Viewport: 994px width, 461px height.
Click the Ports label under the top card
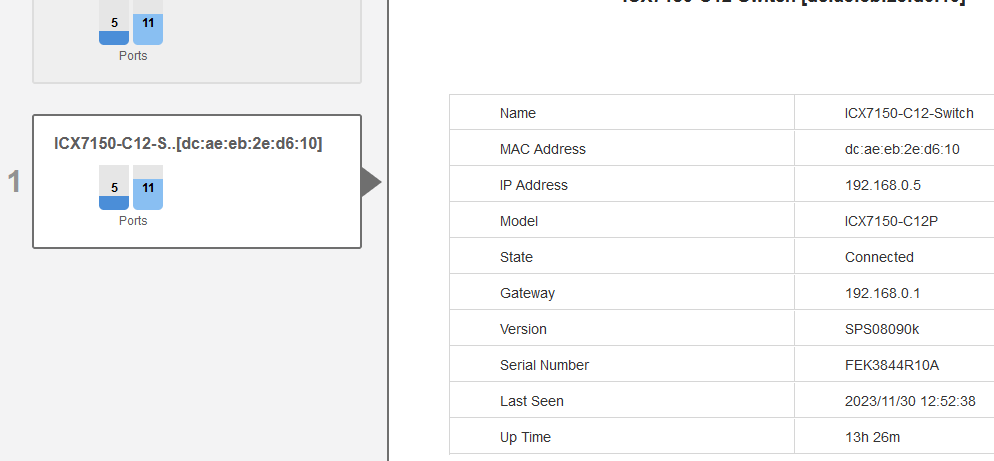(133, 56)
